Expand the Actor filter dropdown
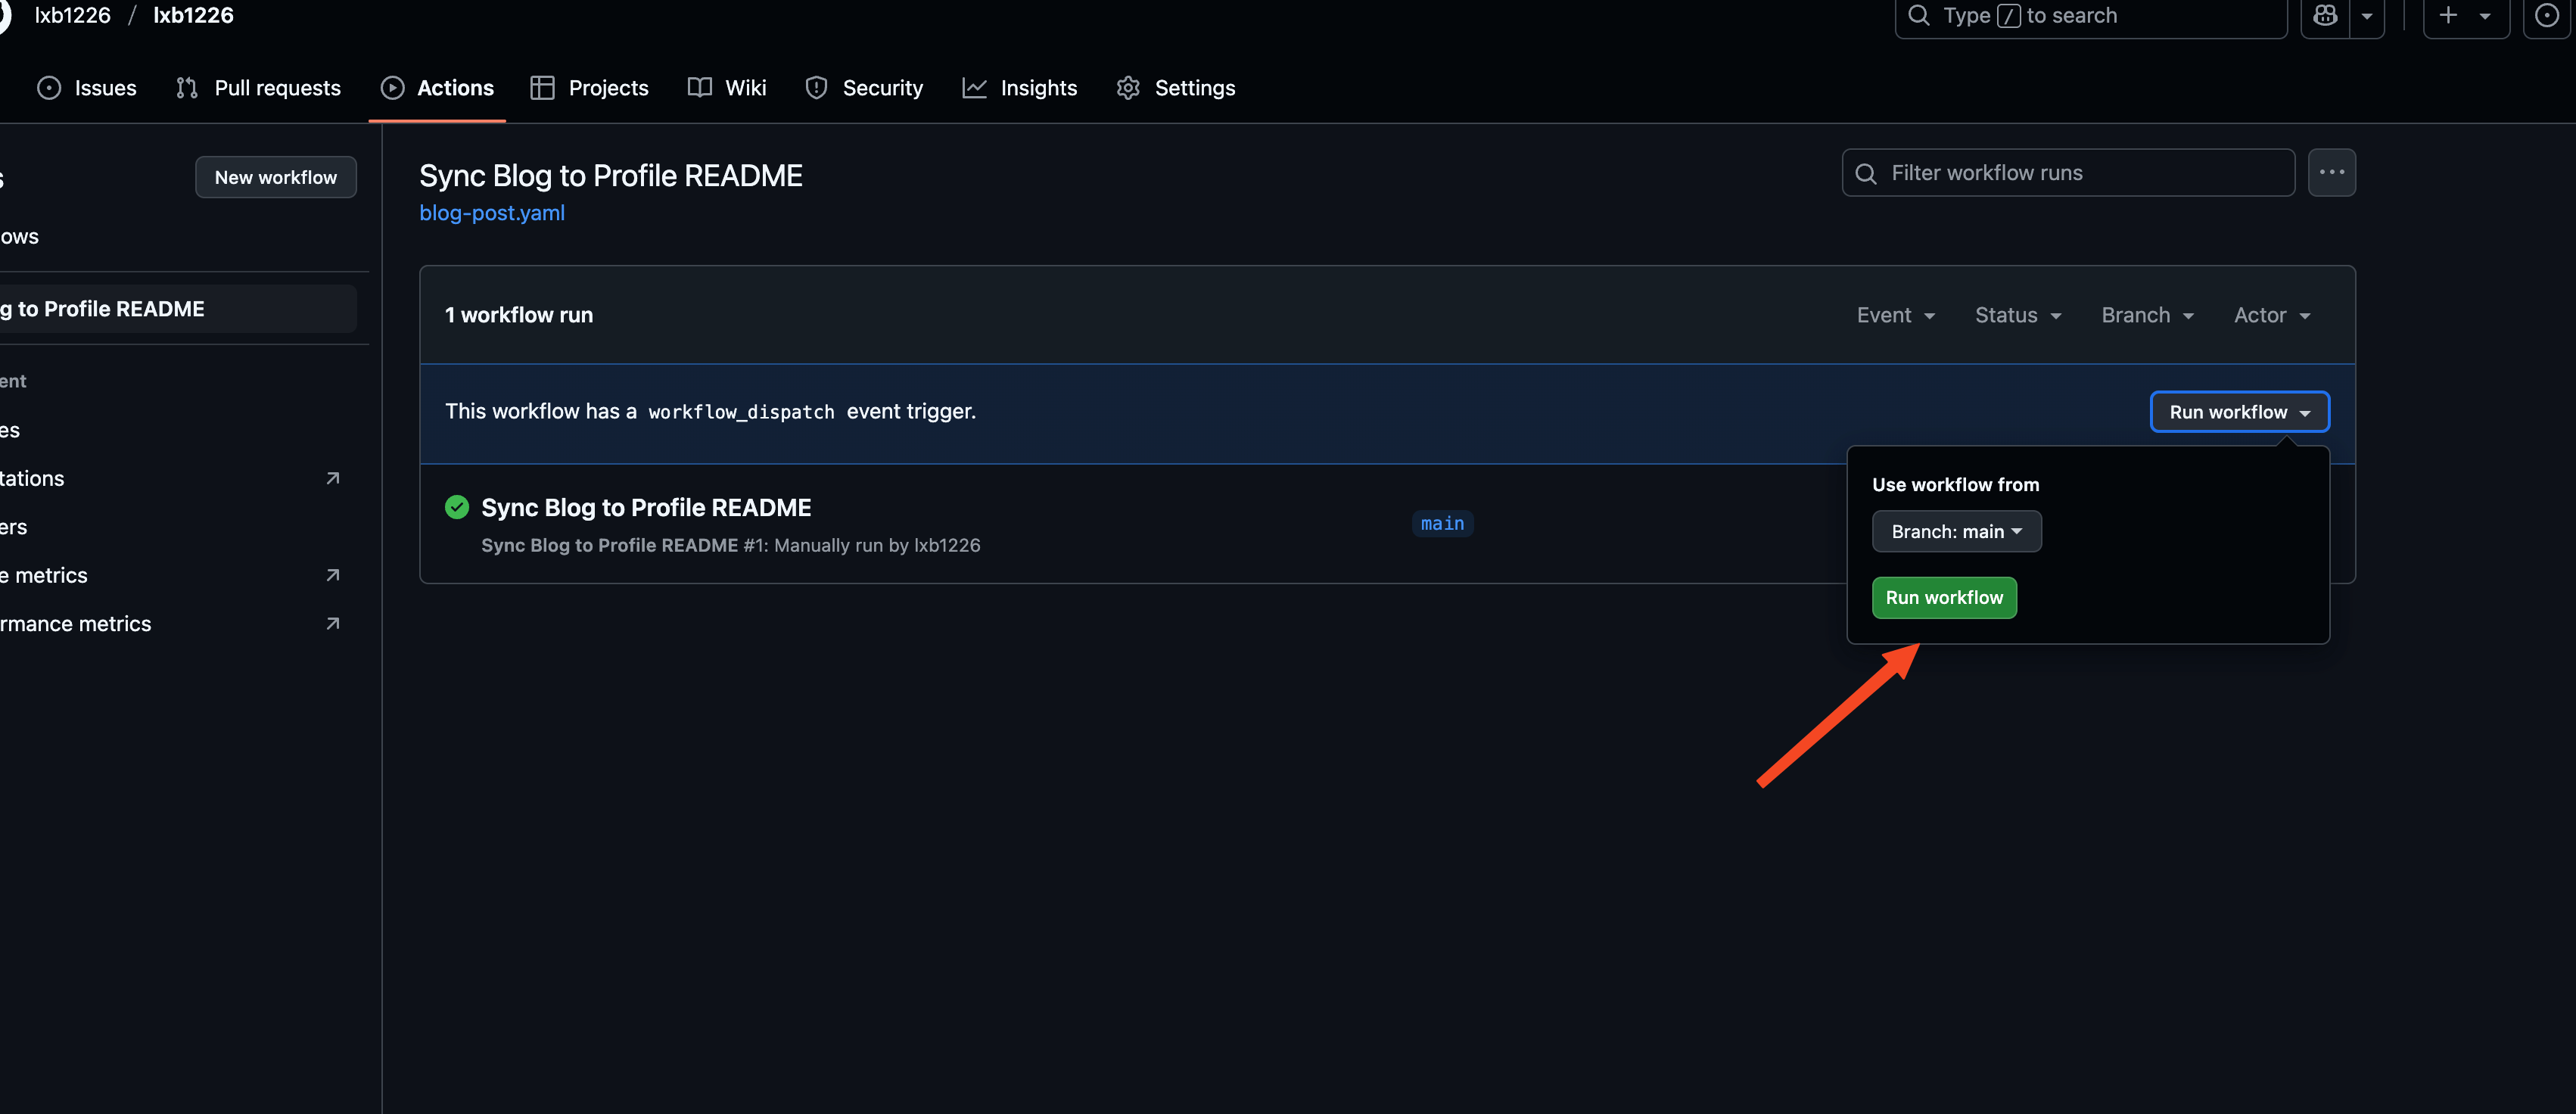 tap(2272, 315)
